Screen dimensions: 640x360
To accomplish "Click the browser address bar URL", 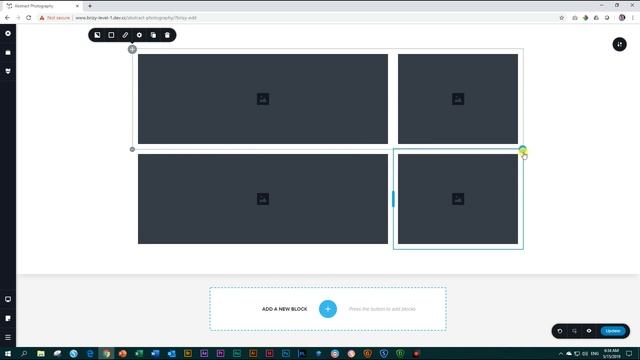I will pyautogui.click(x=136, y=18).
